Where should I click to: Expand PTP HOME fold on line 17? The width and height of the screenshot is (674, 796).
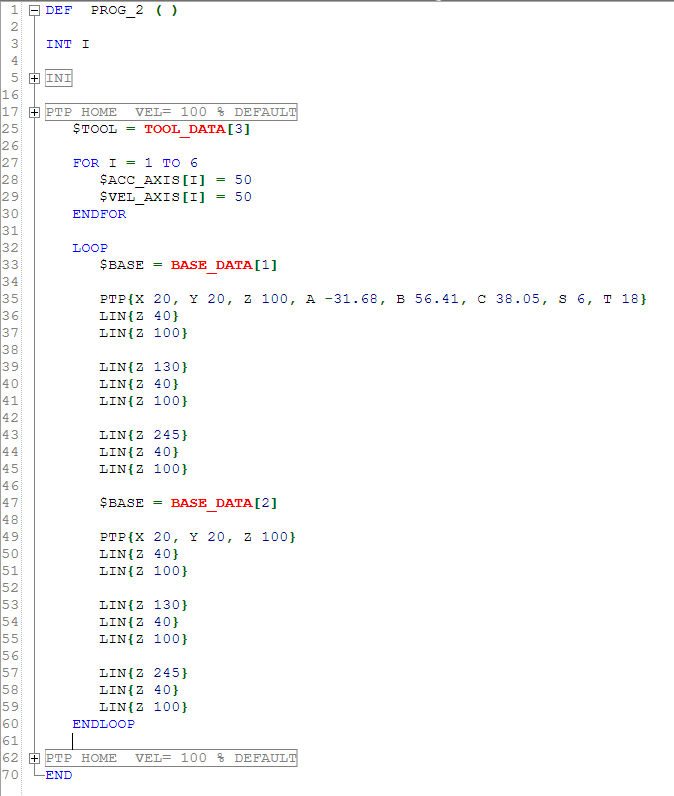34,113
